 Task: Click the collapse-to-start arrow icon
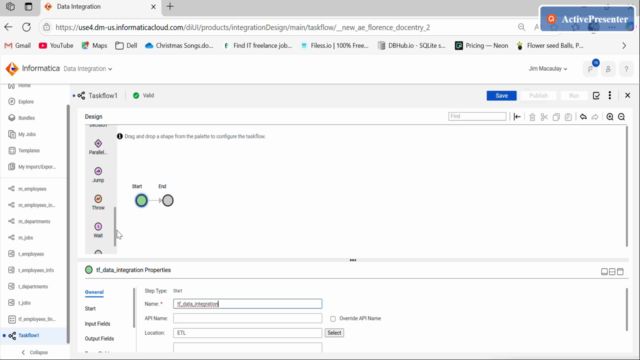(517, 117)
